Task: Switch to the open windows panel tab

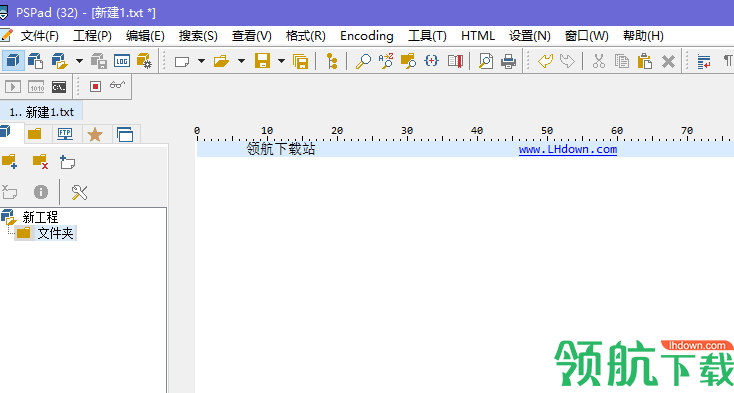Action: tap(125, 134)
